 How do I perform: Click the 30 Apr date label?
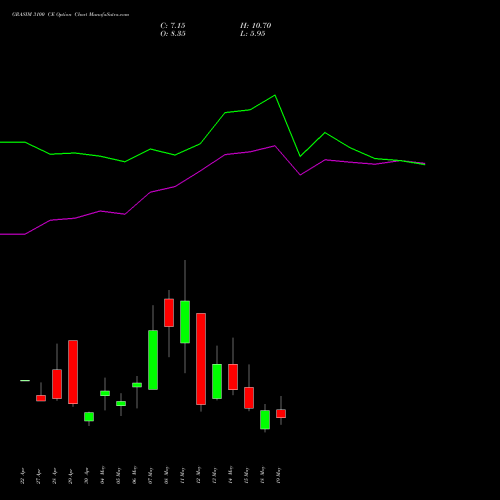86,476
